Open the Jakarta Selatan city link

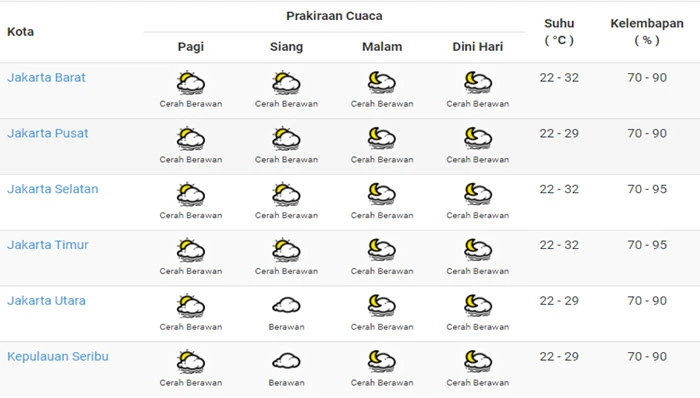(x=53, y=189)
